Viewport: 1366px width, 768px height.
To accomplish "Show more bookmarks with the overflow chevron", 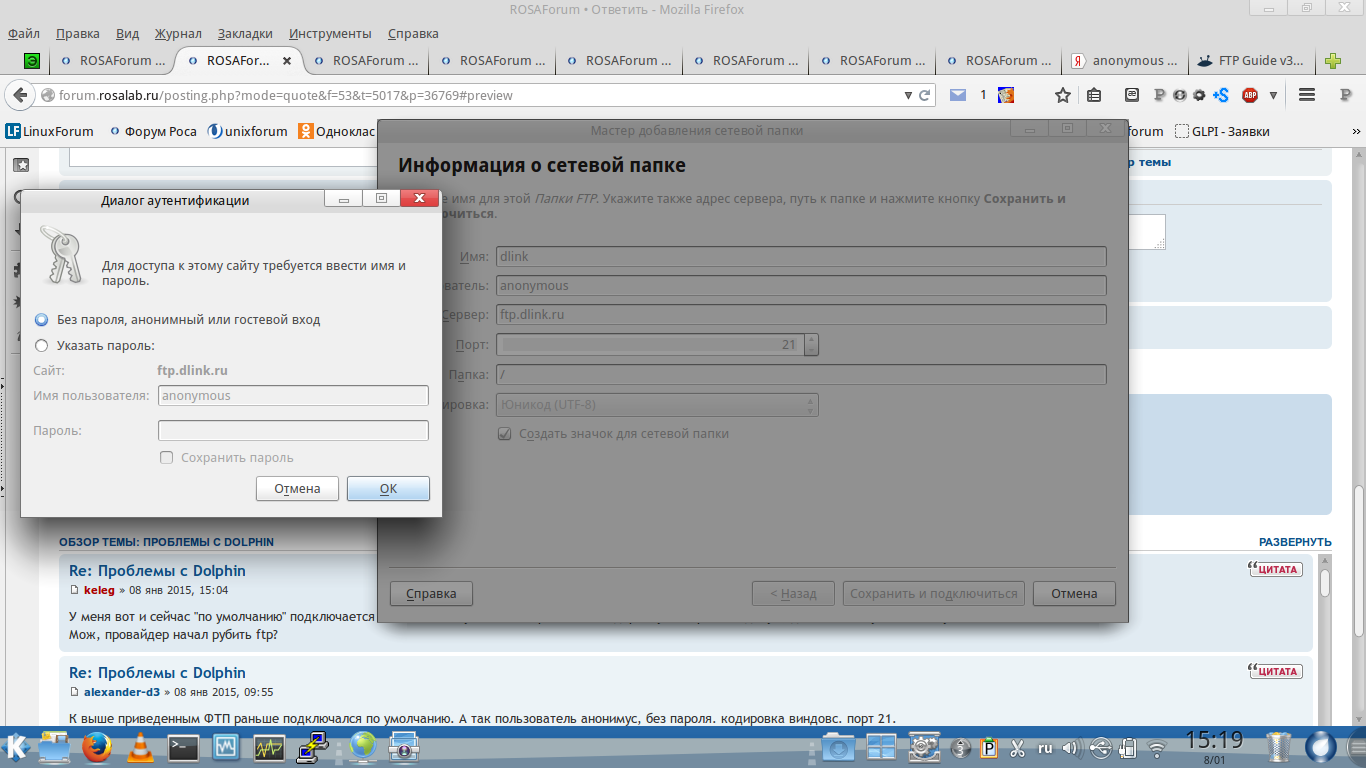I will [x=1355, y=131].
